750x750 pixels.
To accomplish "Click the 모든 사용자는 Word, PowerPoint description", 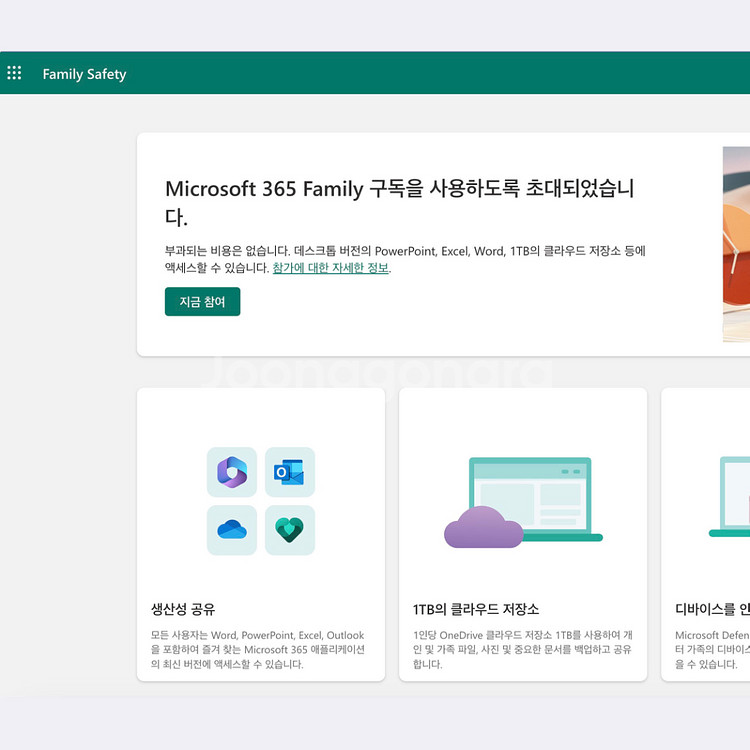I will (x=258, y=650).
